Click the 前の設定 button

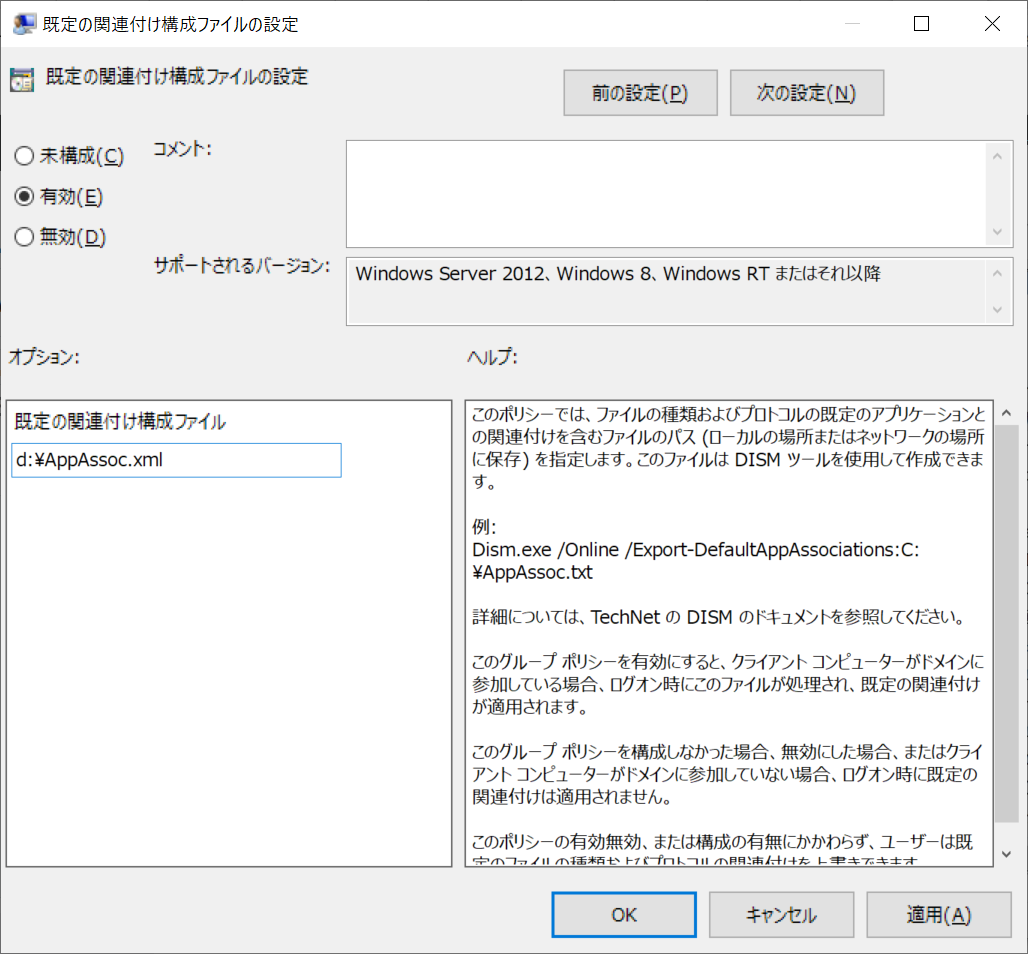(640, 92)
